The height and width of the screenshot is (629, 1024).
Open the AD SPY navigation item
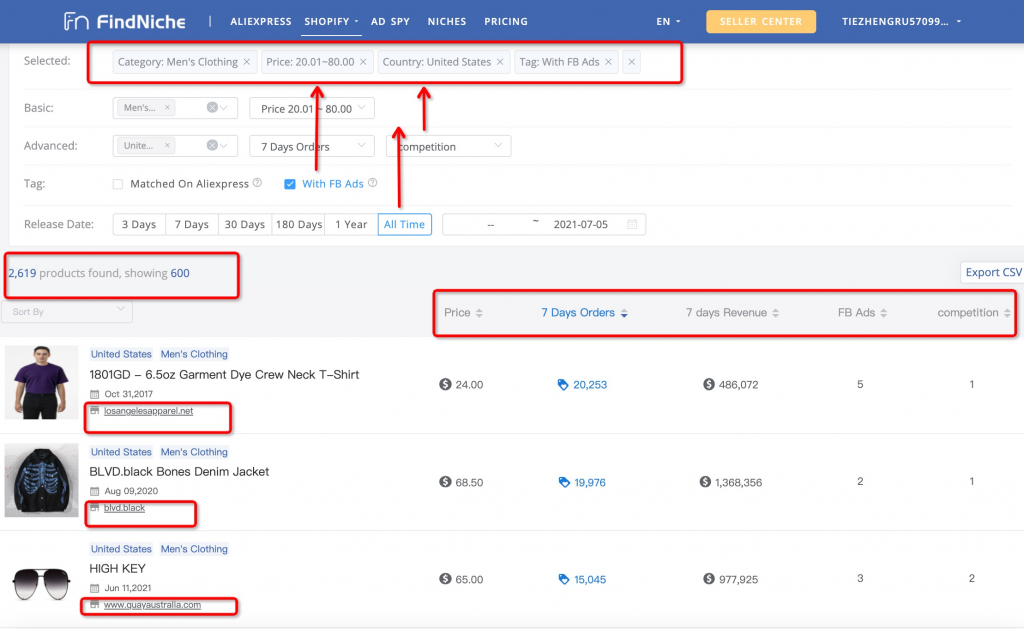pyautogui.click(x=391, y=22)
